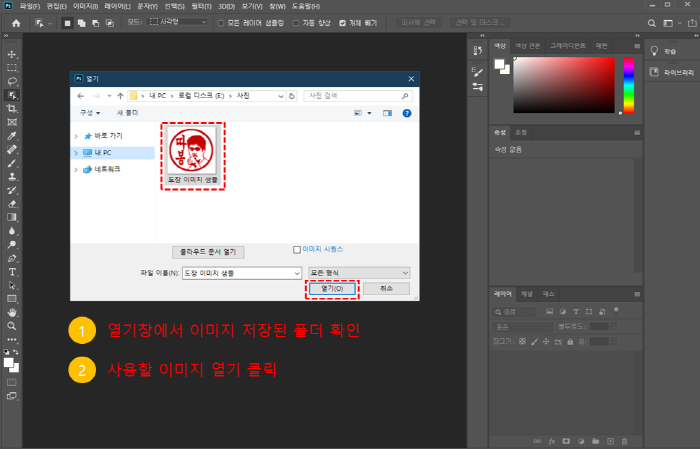Open the Brush Settings panel icon
The height and width of the screenshot is (449, 700).
click(x=478, y=71)
